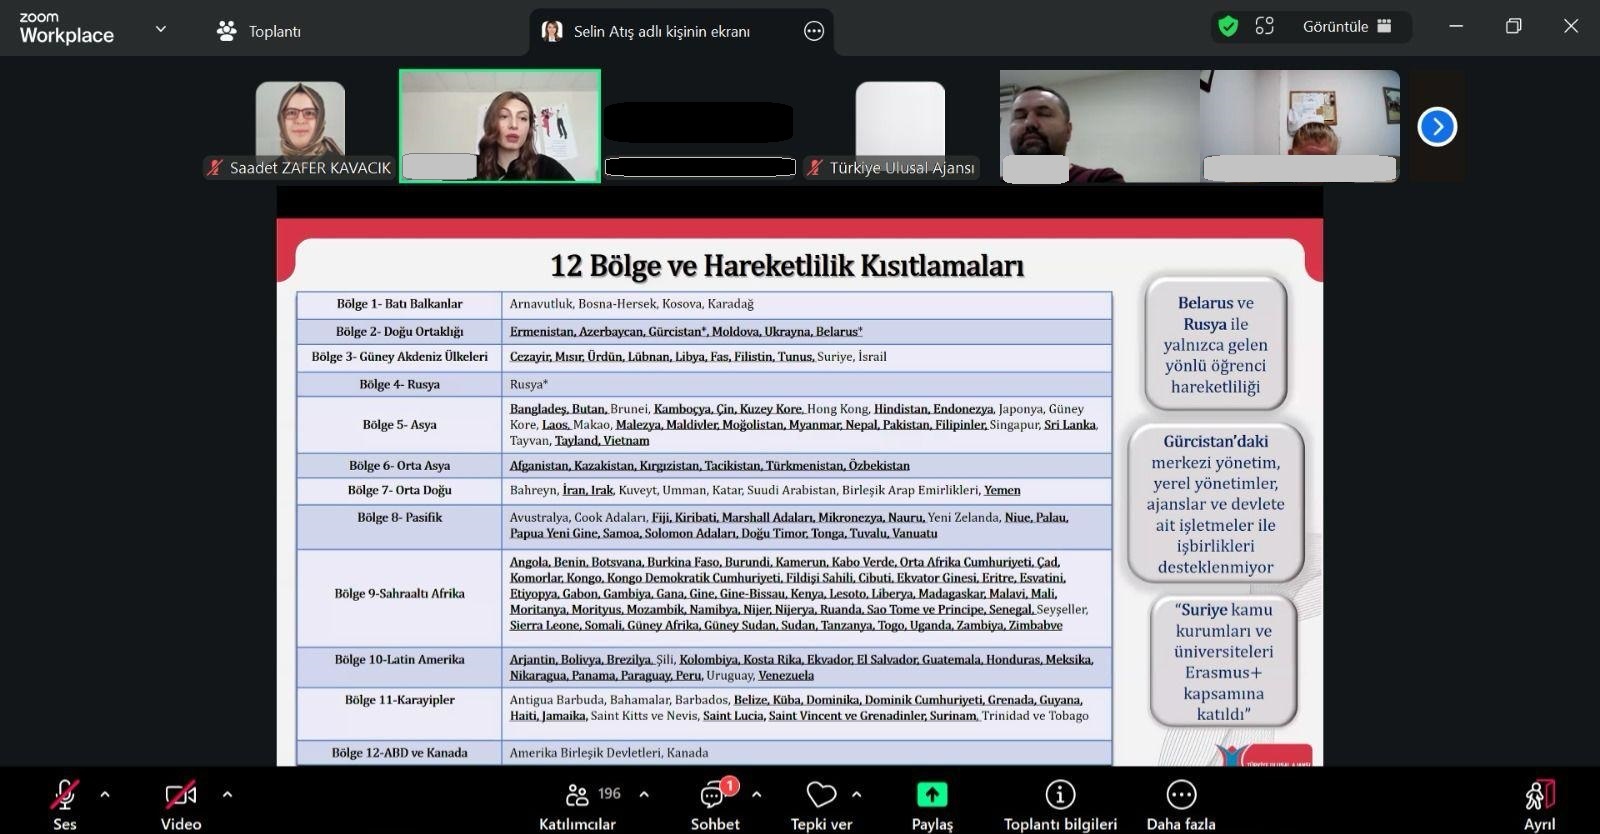
Task: Open the Zoom Workplace dropdown chevron
Action: pyautogui.click(x=161, y=30)
